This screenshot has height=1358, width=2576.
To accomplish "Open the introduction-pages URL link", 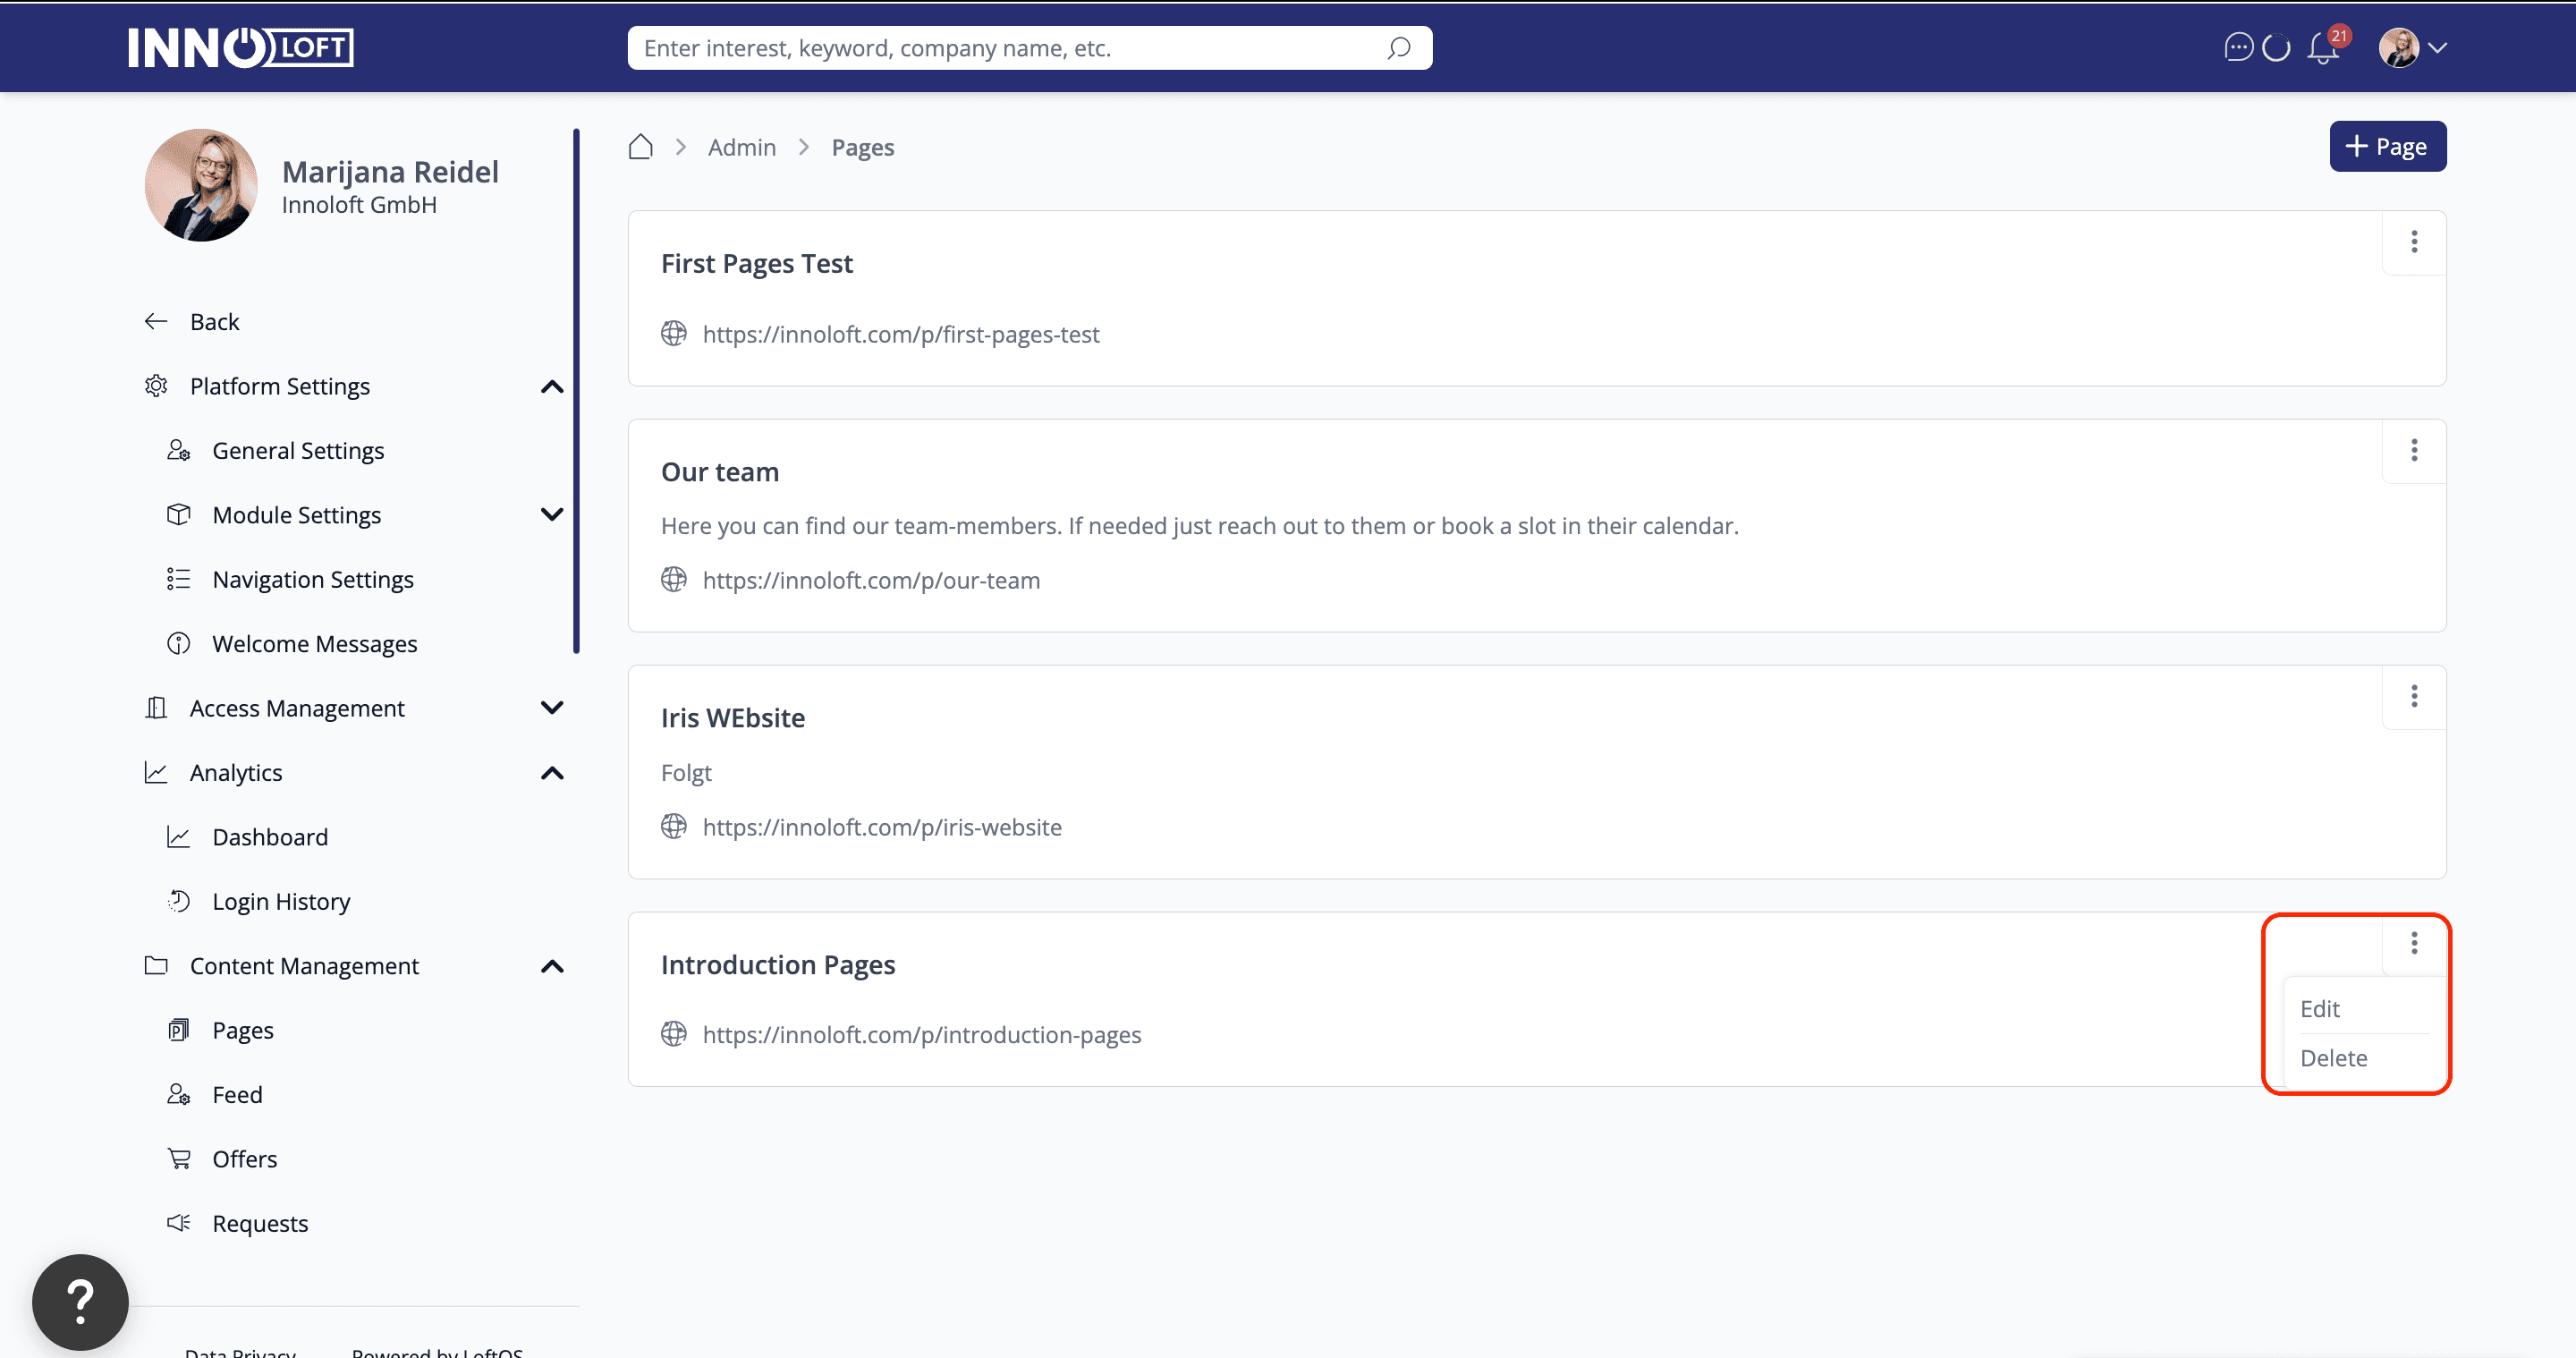I will (921, 1035).
